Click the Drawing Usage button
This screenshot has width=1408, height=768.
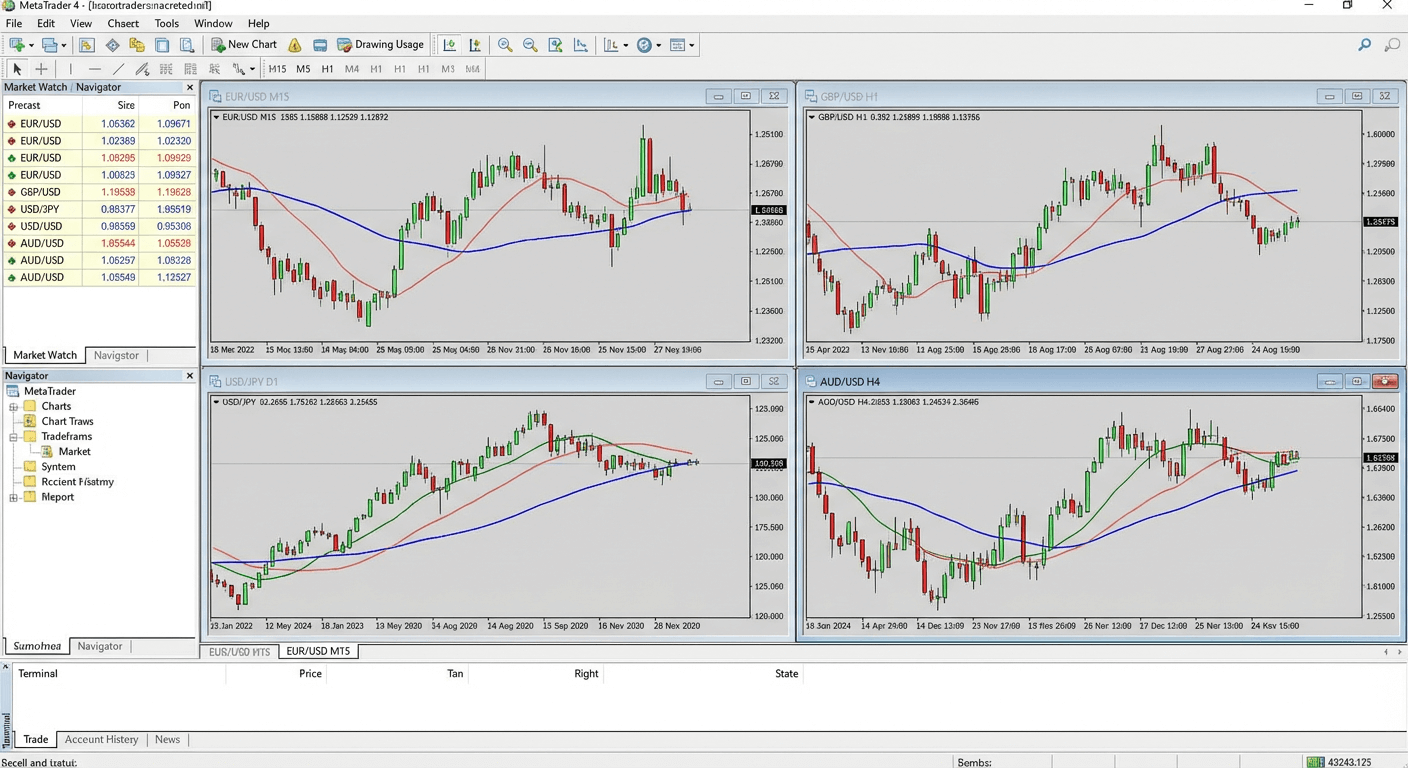point(380,45)
